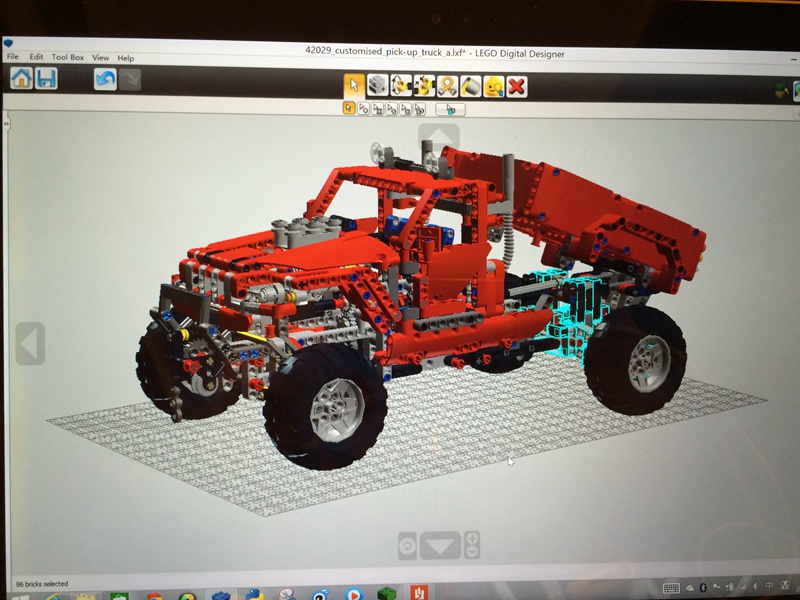Open the blue play button taskbar app

[353, 594]
